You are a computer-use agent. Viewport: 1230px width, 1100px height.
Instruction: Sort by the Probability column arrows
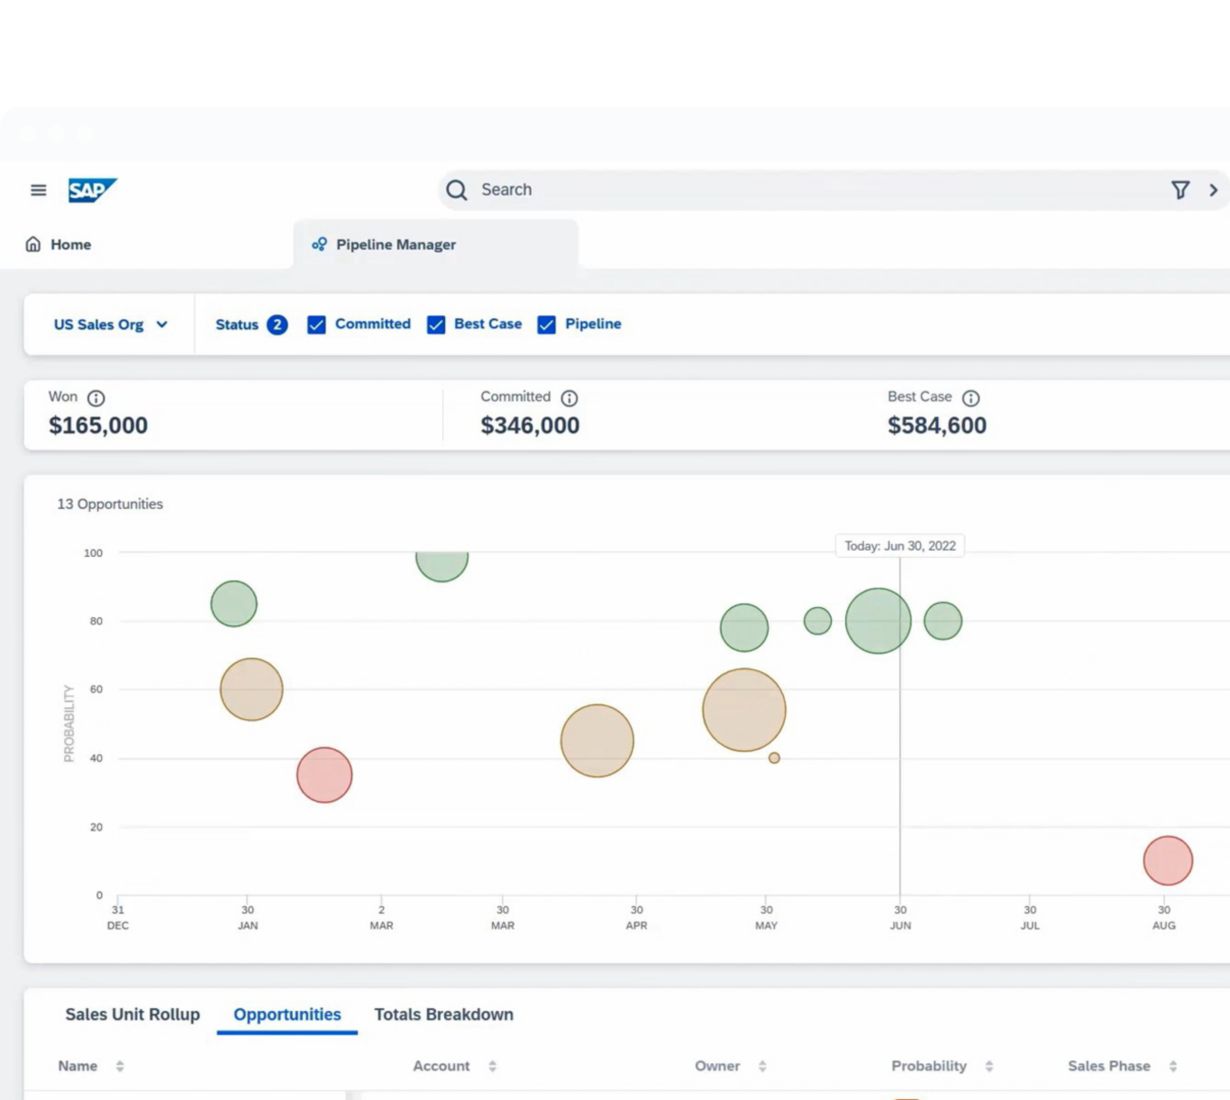pyautogui.click(x=989, y=1066)
